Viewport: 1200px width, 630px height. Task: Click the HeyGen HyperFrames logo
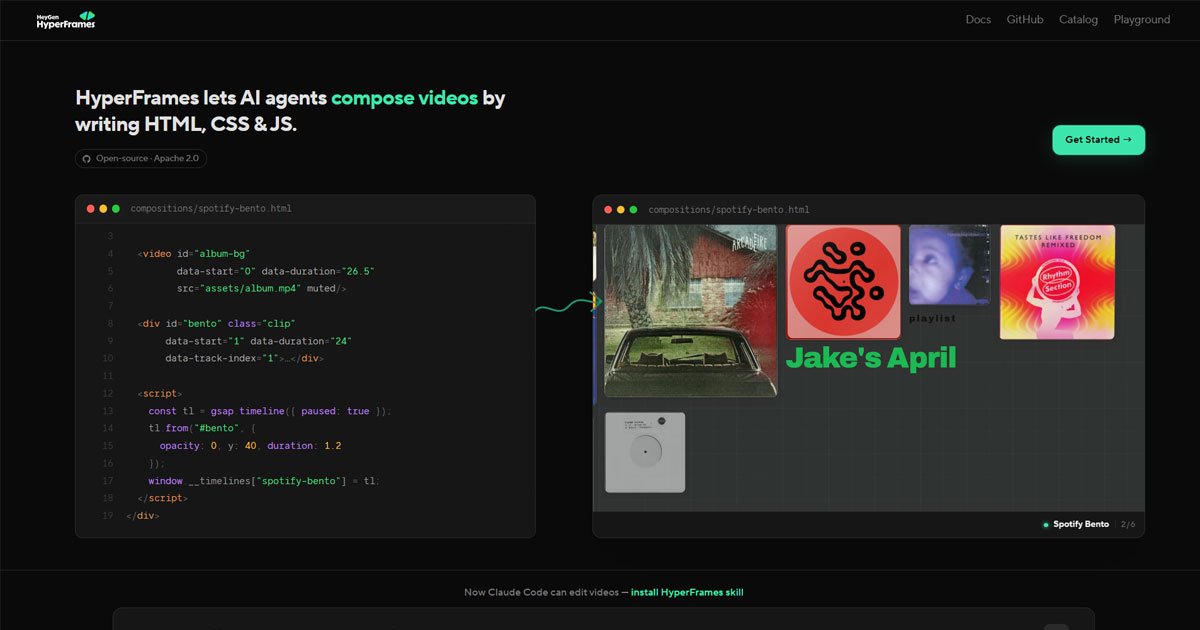(66, 20)
